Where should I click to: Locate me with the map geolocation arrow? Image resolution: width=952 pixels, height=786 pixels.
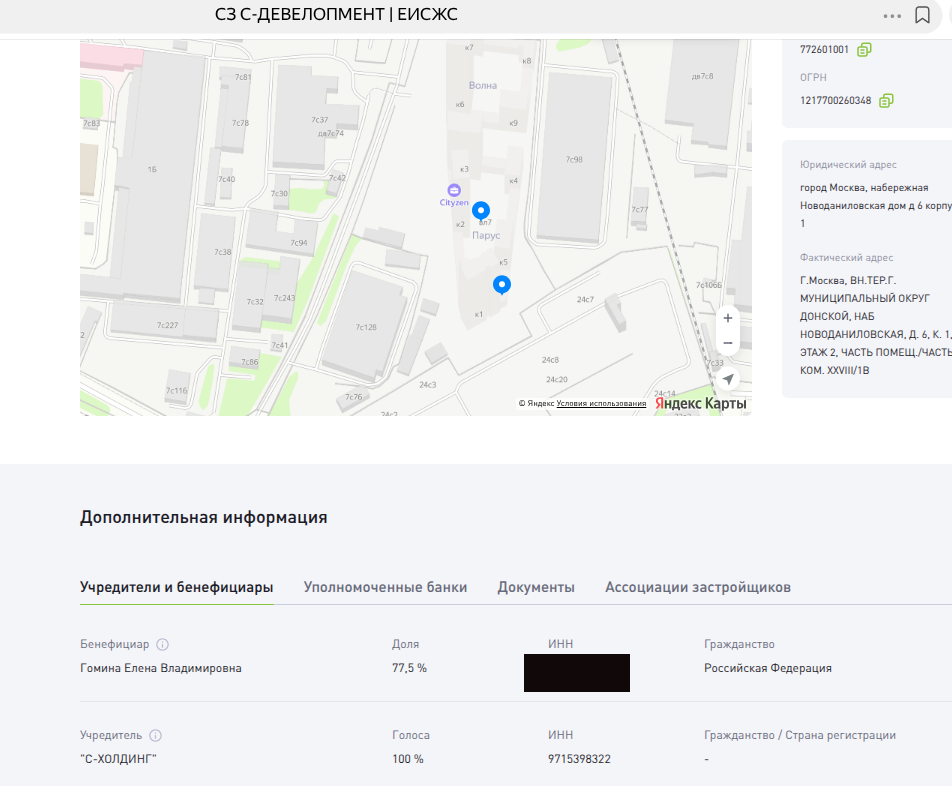click(728, 379)
